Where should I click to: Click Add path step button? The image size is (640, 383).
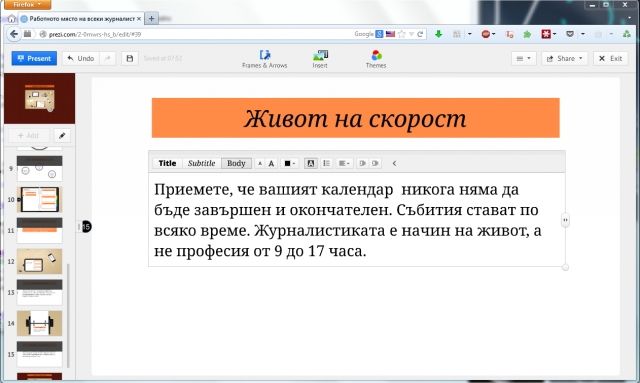click(29, 135)
